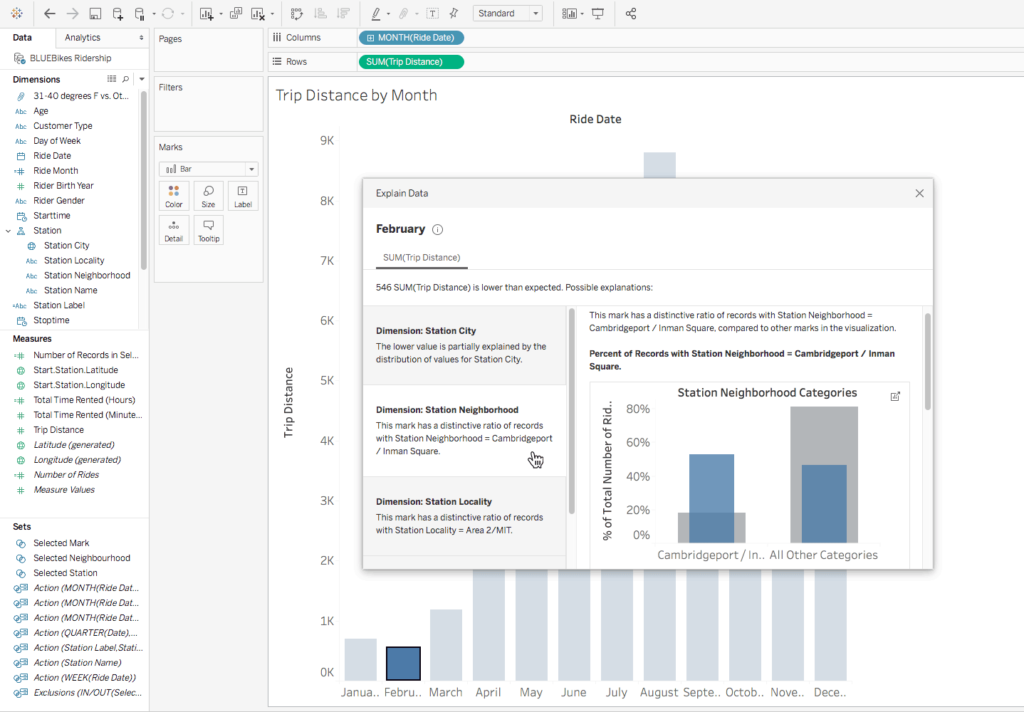Viewport: 1024px width, 712px height.
Task: Collapse the Station hierarchy in Dimensions
Action: [x=8, y=231]
